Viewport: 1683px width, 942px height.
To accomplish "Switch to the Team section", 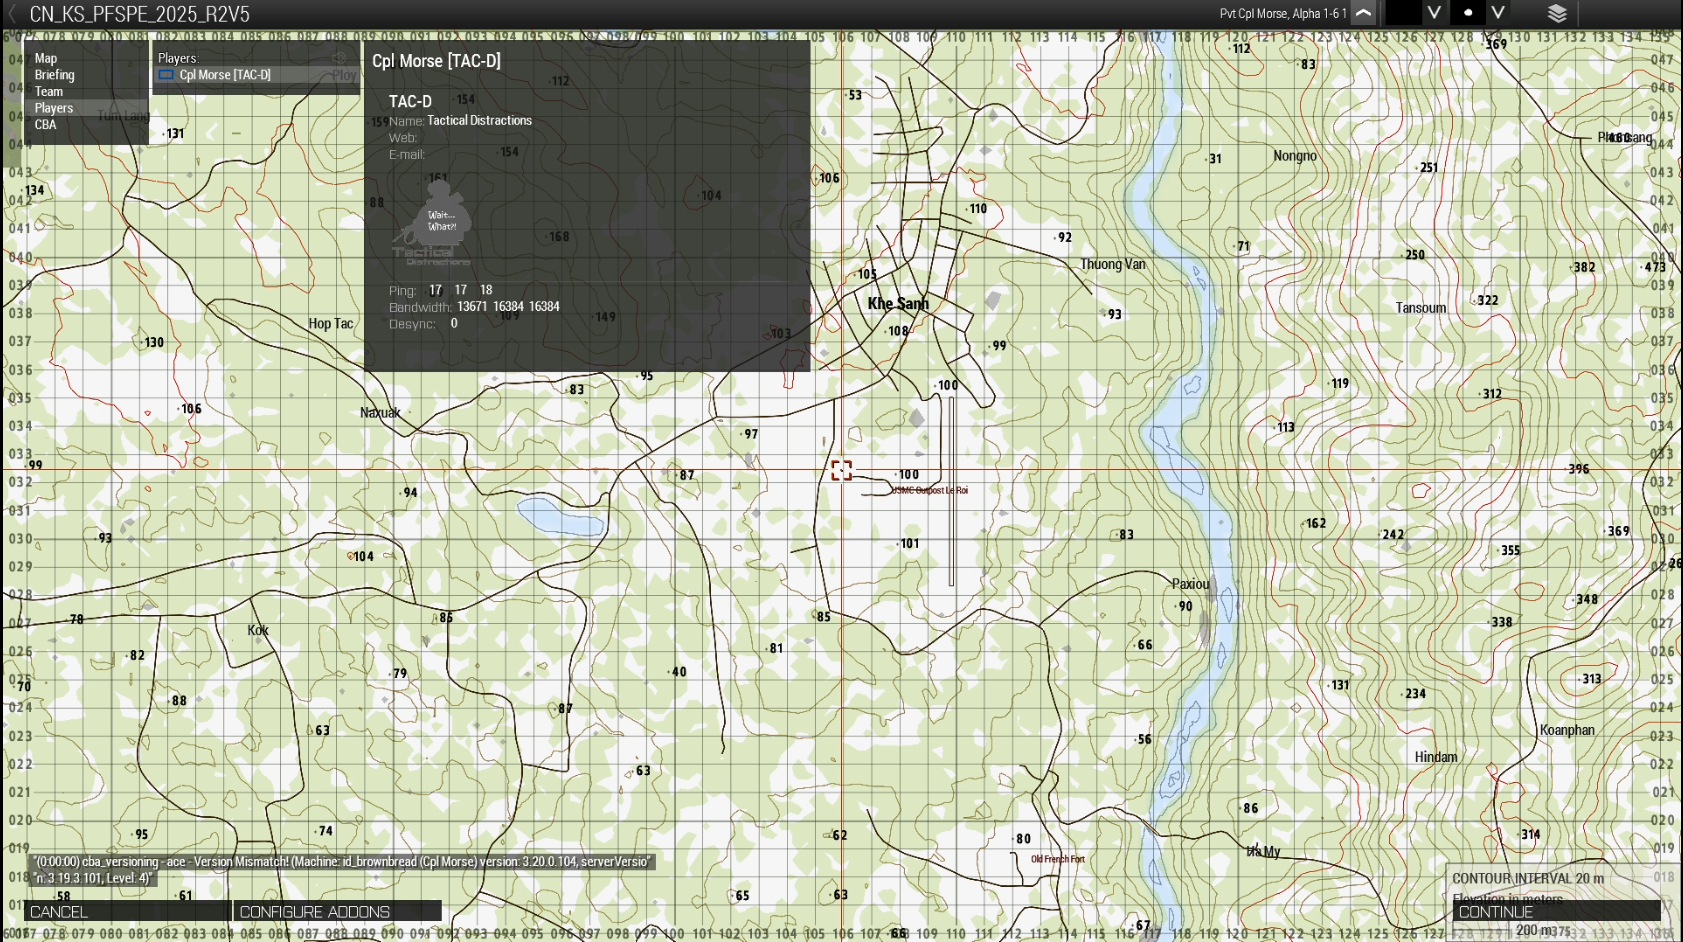I will 49,91.
